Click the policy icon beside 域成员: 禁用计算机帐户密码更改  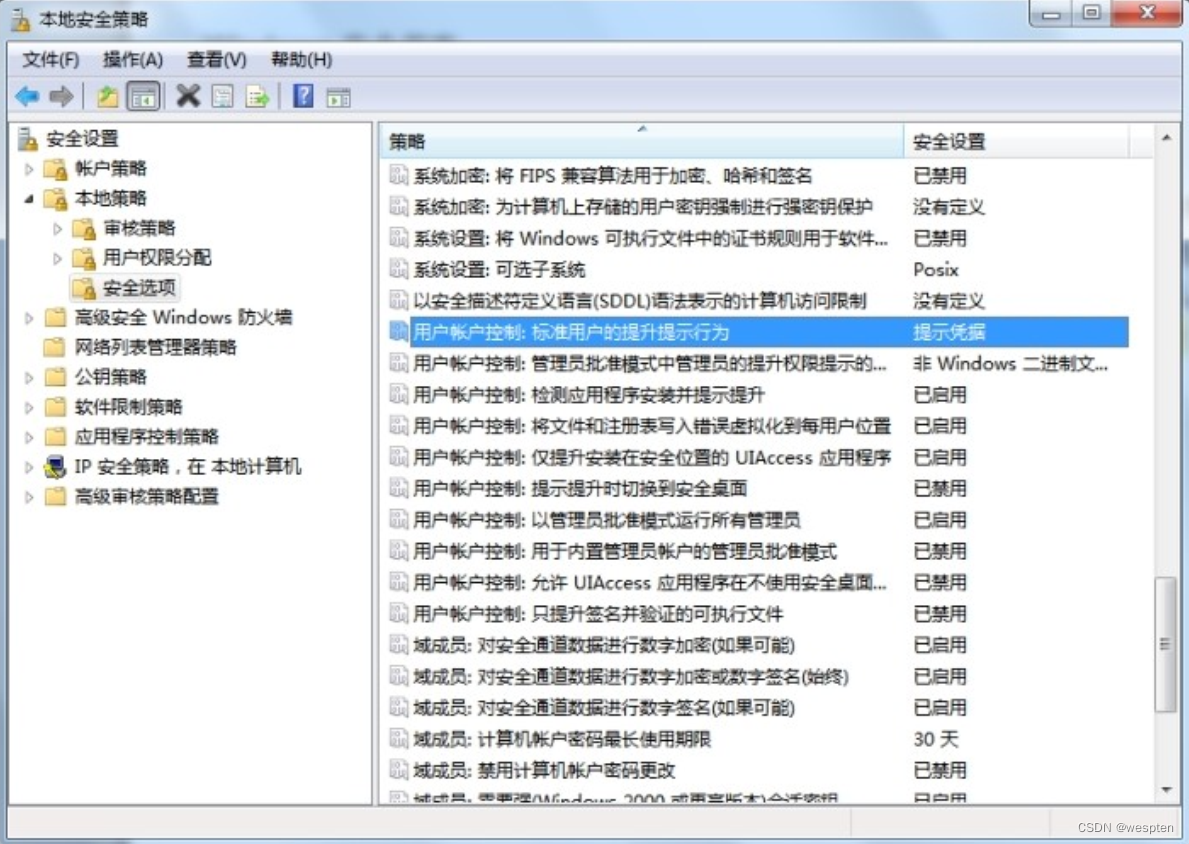(x=398, y=770)
